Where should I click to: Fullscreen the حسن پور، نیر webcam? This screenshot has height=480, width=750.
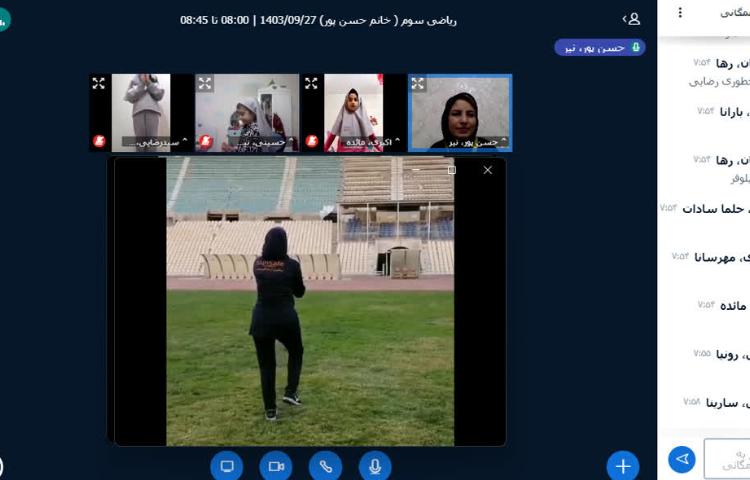point(418,84)
